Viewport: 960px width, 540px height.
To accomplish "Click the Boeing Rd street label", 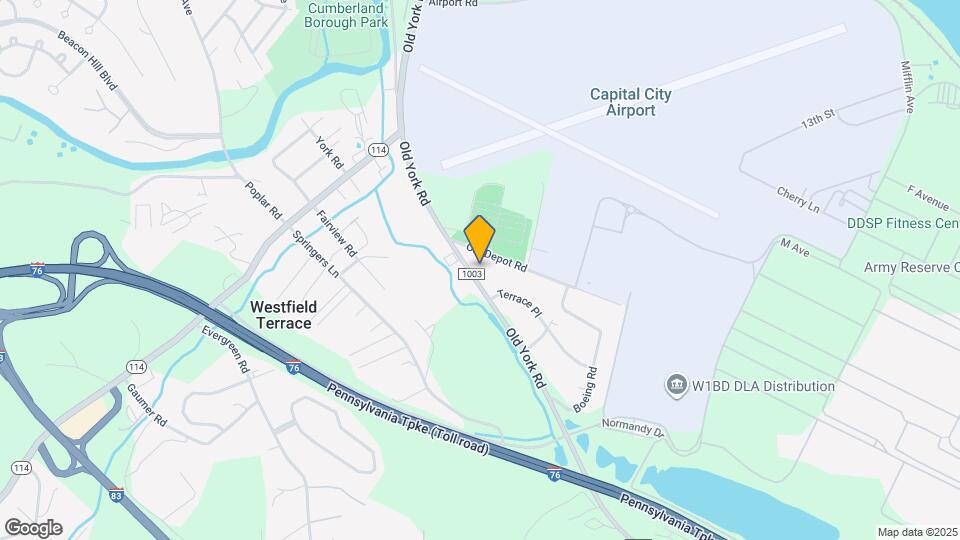I will 585,389.
